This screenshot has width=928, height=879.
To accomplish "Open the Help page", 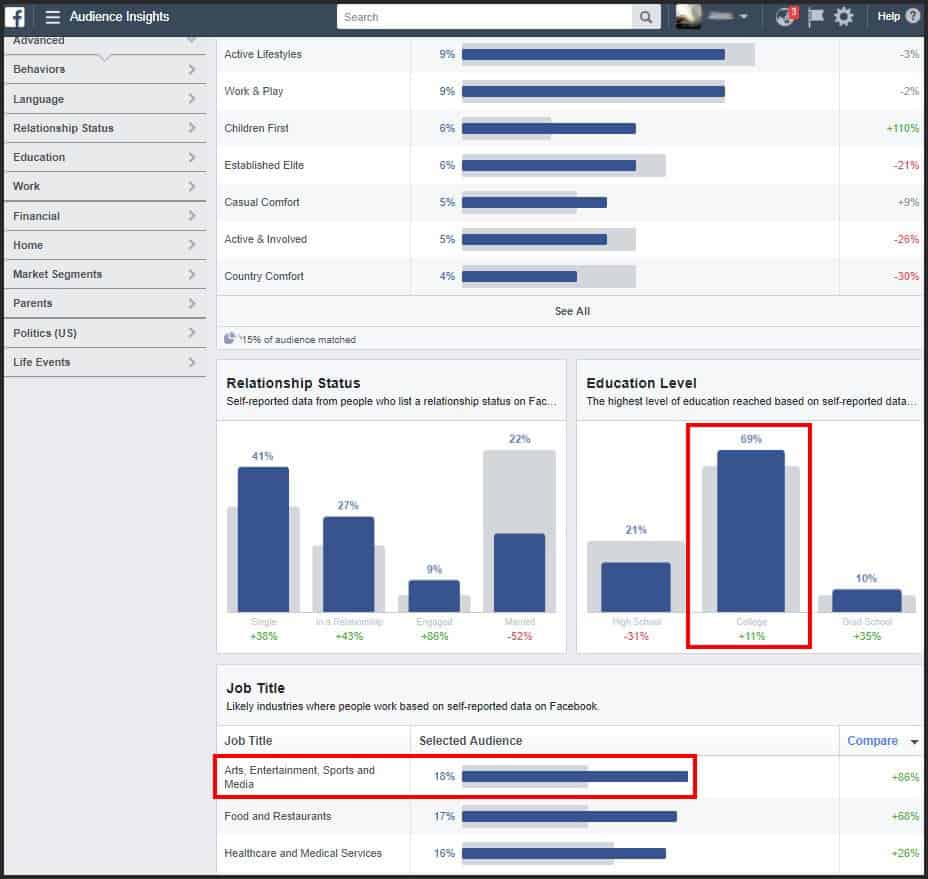I will (890, 16).
